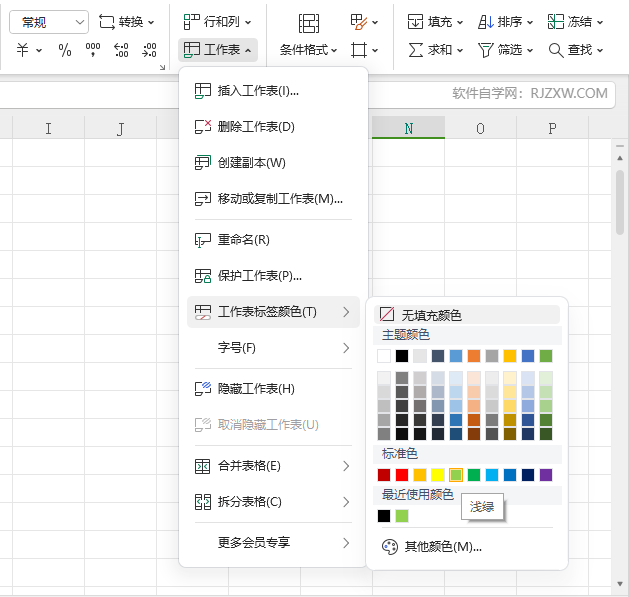Viewport: 629px width, 597px height.
Task: Click the increase decimal places icon
Action: coord(121,50)
